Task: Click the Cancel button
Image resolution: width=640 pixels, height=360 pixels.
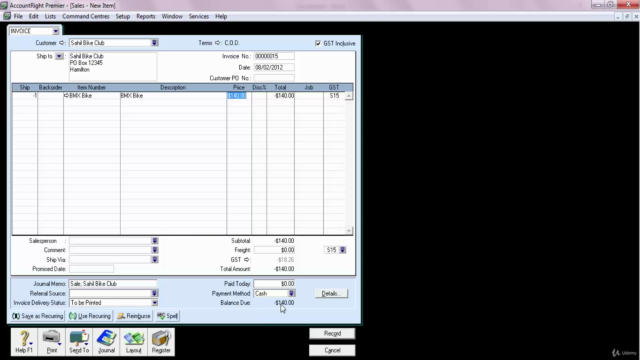Action: click(332, 350)
